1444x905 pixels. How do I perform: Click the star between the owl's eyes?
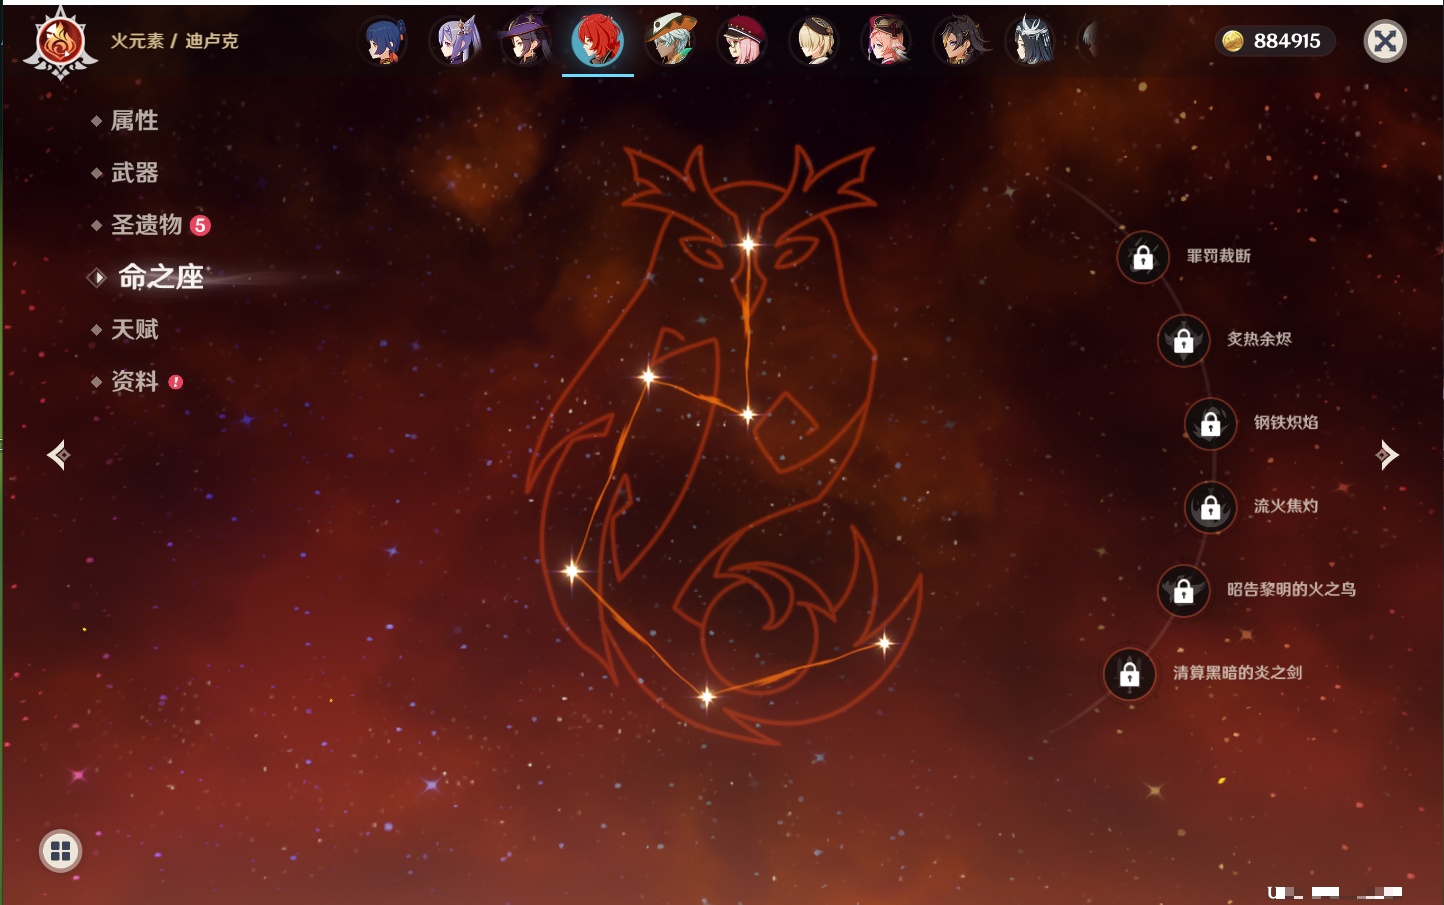click(x=748, y=244)
